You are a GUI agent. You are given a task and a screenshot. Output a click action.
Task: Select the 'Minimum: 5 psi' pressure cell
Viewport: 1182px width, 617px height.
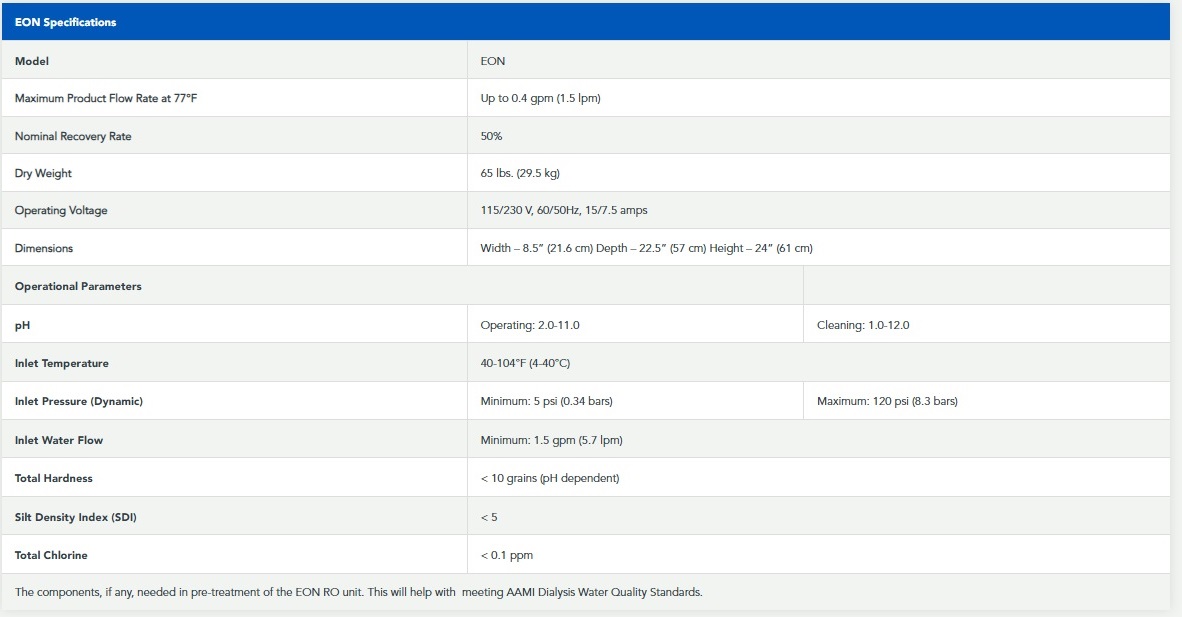tap(546, 401)
